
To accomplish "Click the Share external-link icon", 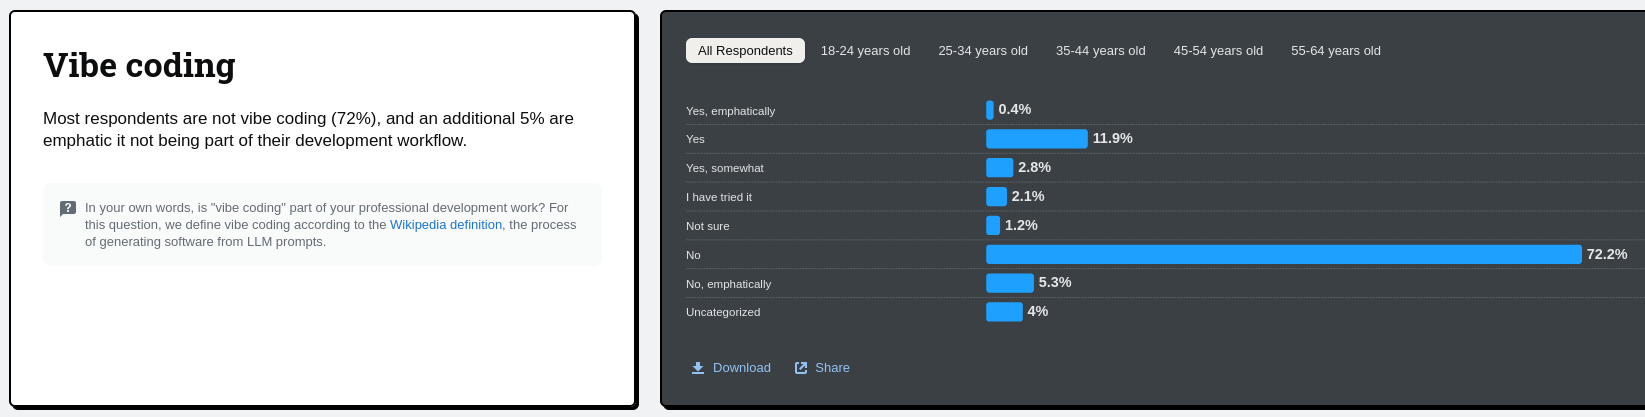I will tap(801, 368).
